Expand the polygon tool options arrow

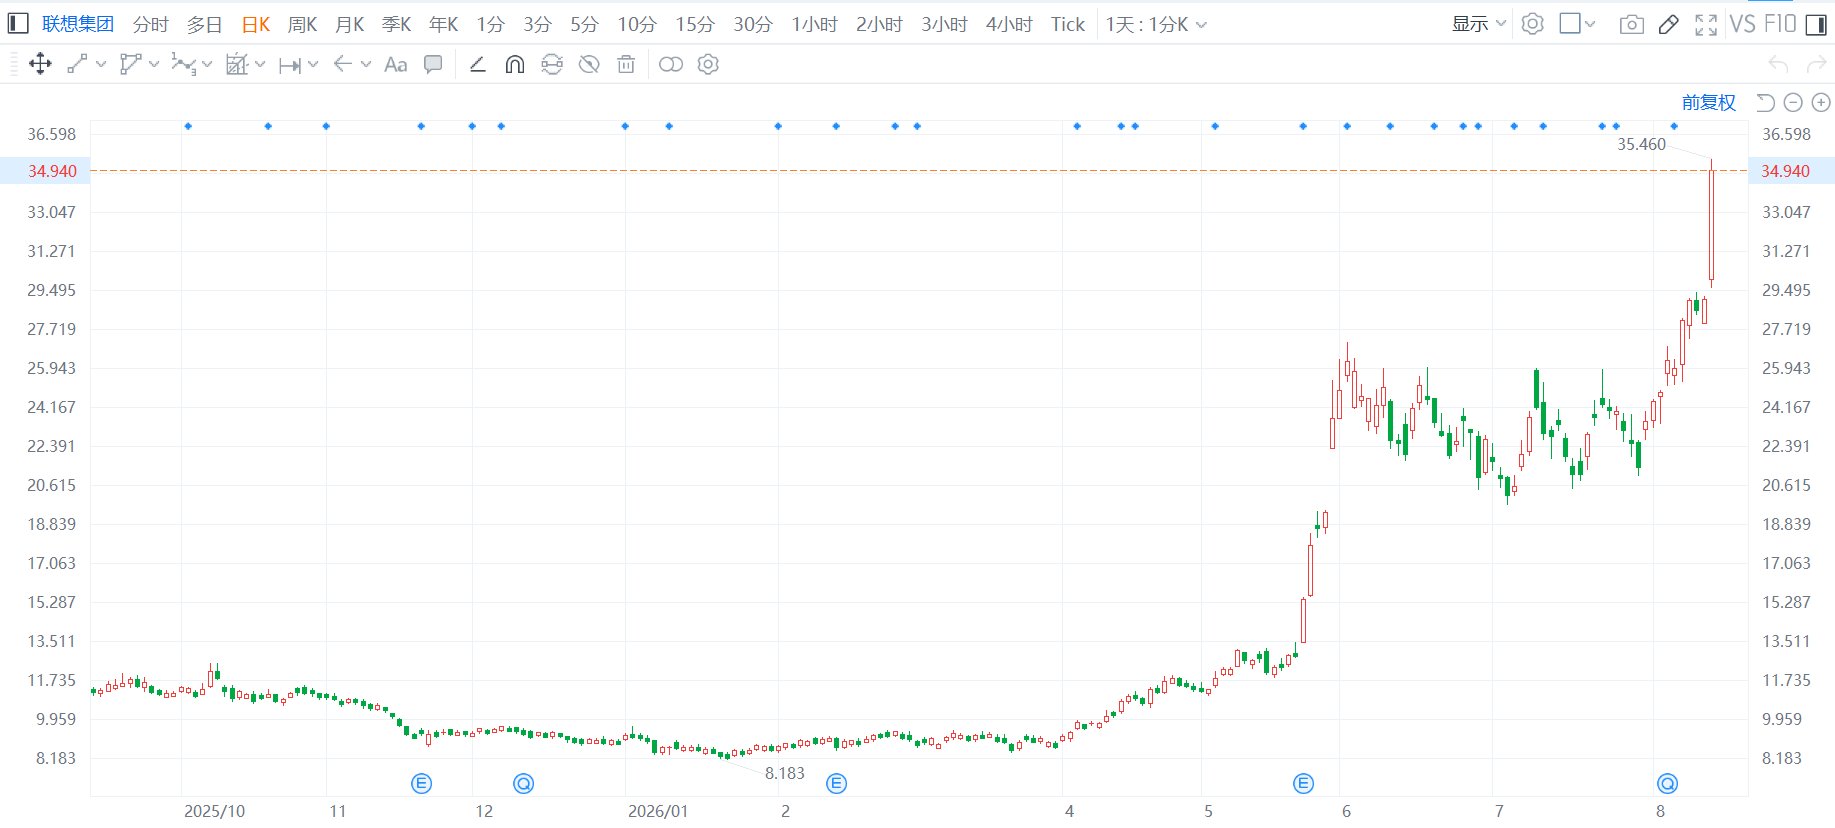coord(154,64)
